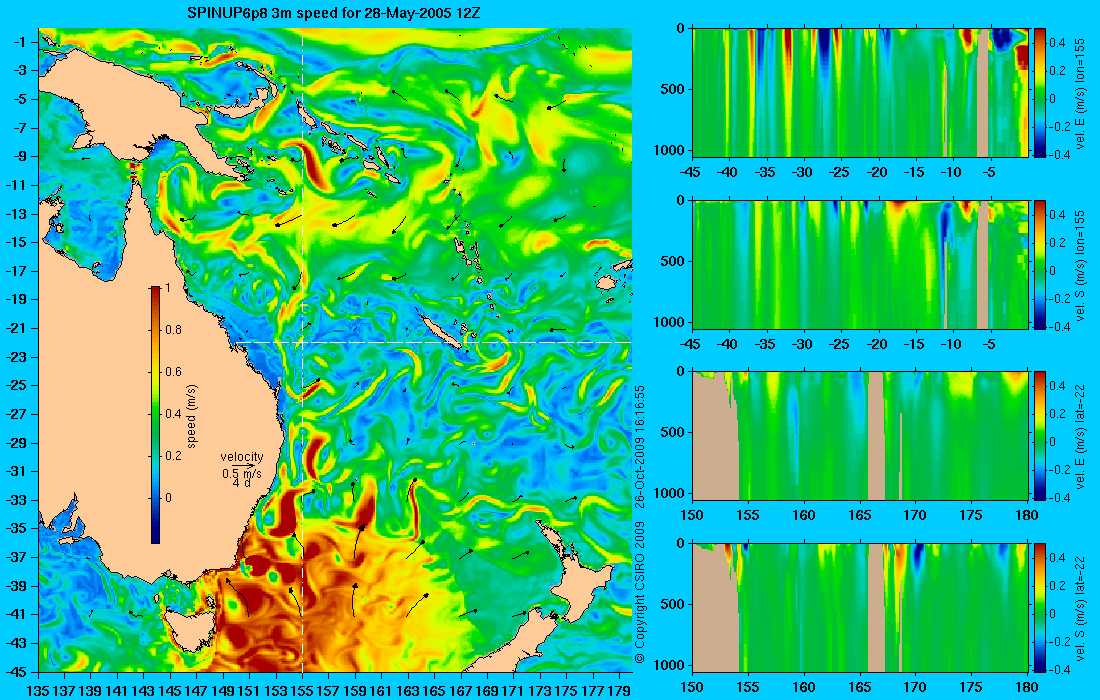The height and width of the screenshot is (700, 1100).
Task: Open the vel. E lat=-22 section plot
Action: pyautogui.click(x=860, y=436)
